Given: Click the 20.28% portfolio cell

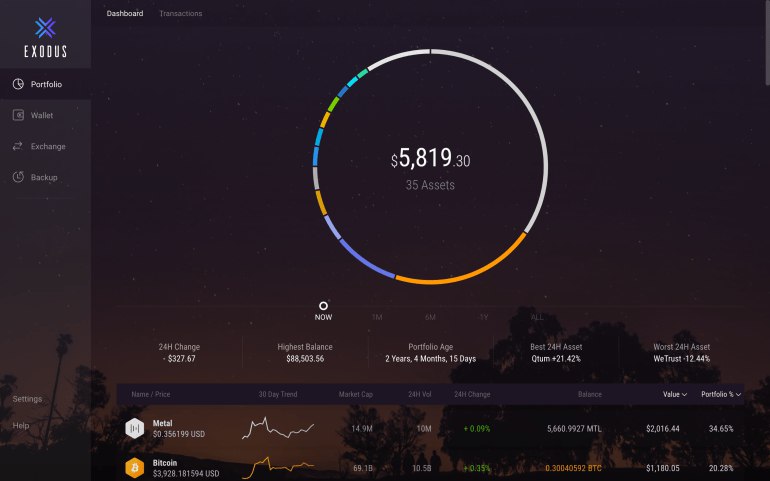Looking at the screenshot, I should 721,468.
